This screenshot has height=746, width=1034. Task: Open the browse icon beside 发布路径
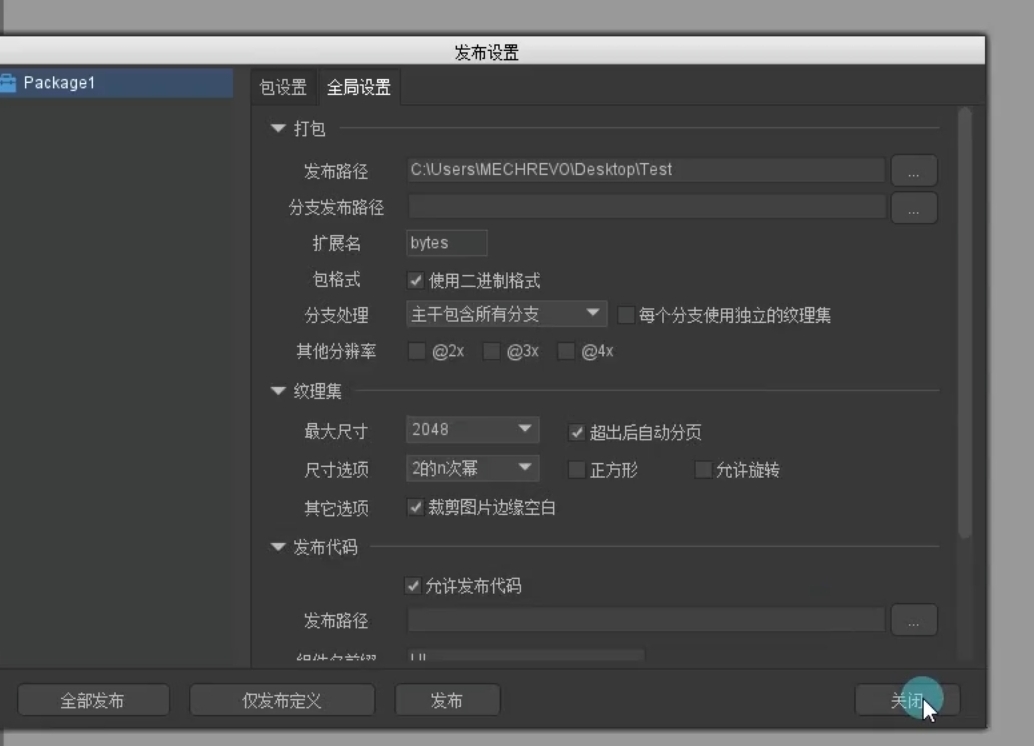point(913,170)
